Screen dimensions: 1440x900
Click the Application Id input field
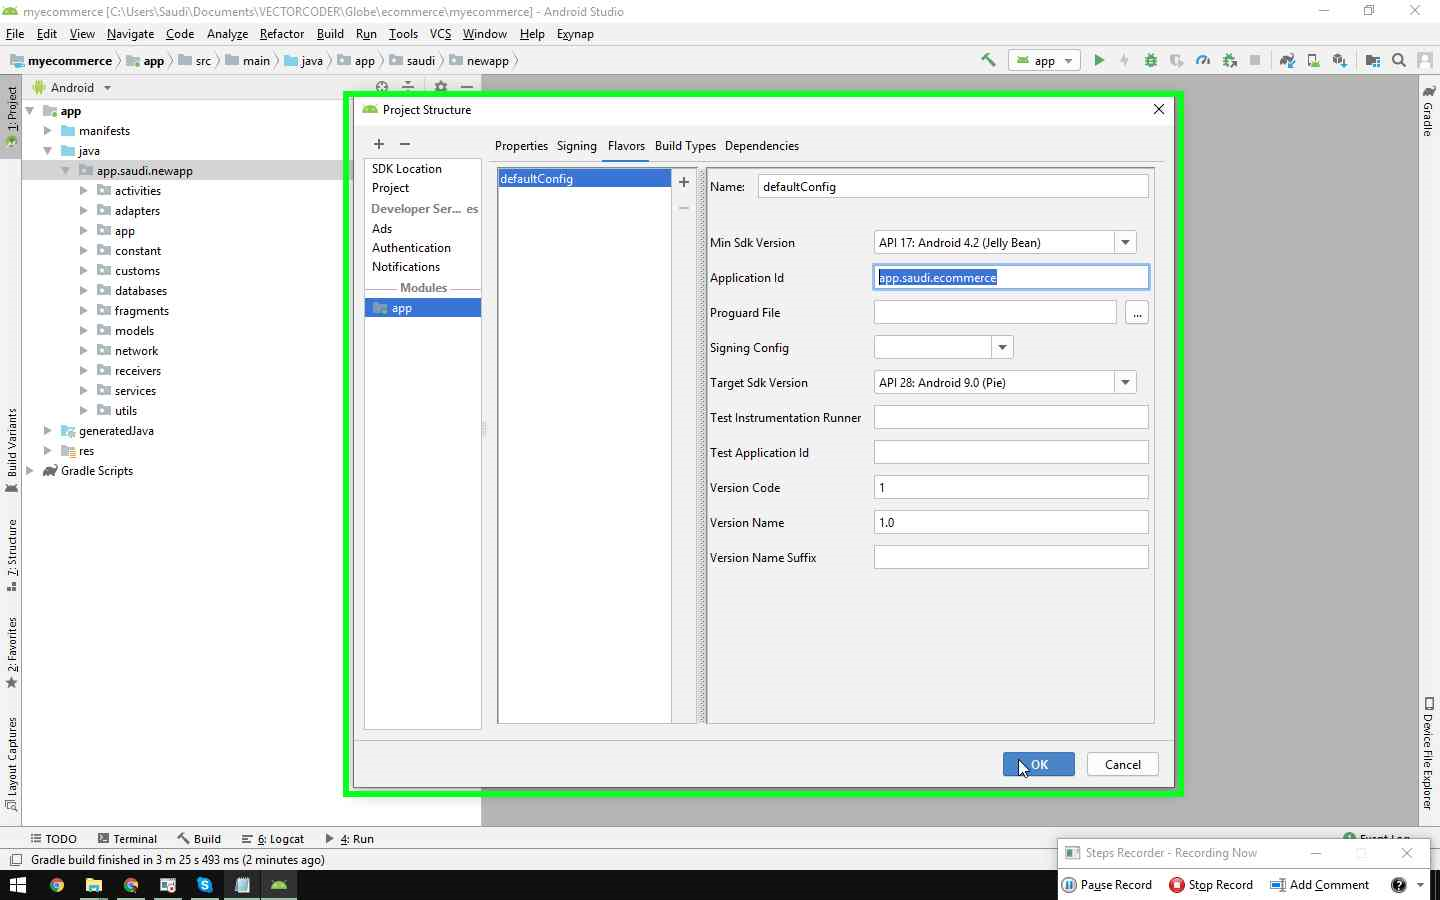1011,277
